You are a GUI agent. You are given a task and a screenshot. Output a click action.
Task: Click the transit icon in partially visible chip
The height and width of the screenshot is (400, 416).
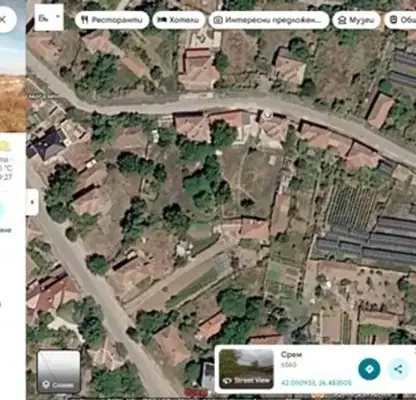point(394,20)
